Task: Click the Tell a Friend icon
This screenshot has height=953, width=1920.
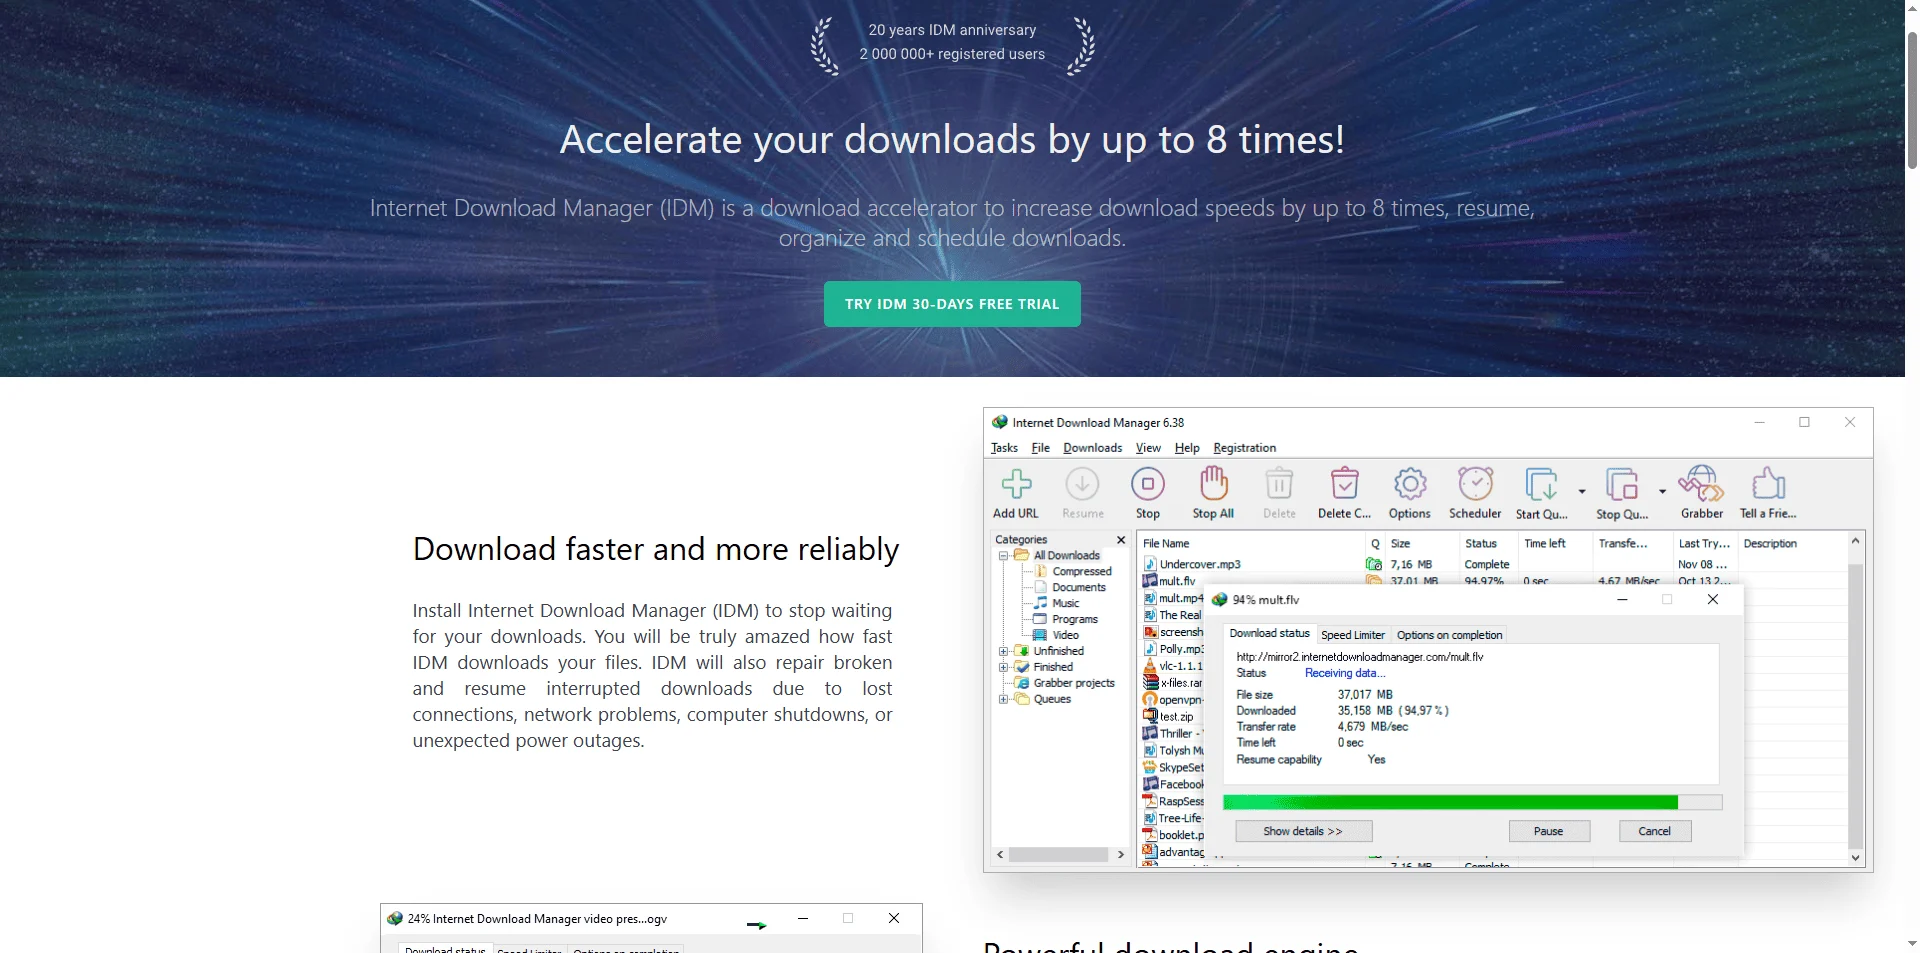Action: point(1768,485)
